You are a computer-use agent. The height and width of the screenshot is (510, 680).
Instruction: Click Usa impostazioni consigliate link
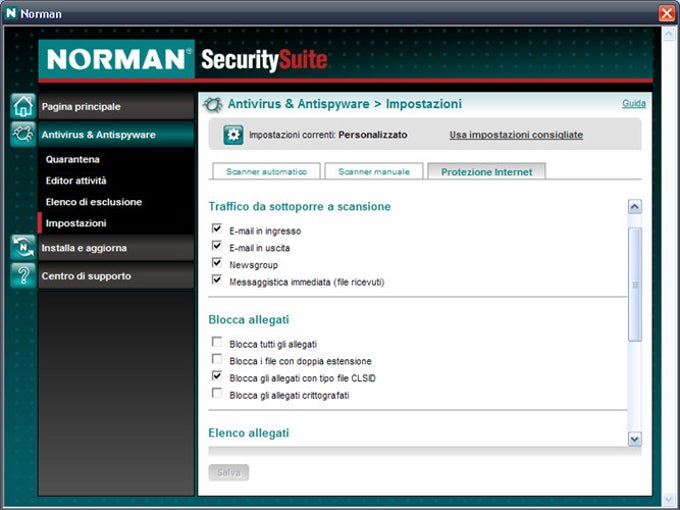click(516, 135)
